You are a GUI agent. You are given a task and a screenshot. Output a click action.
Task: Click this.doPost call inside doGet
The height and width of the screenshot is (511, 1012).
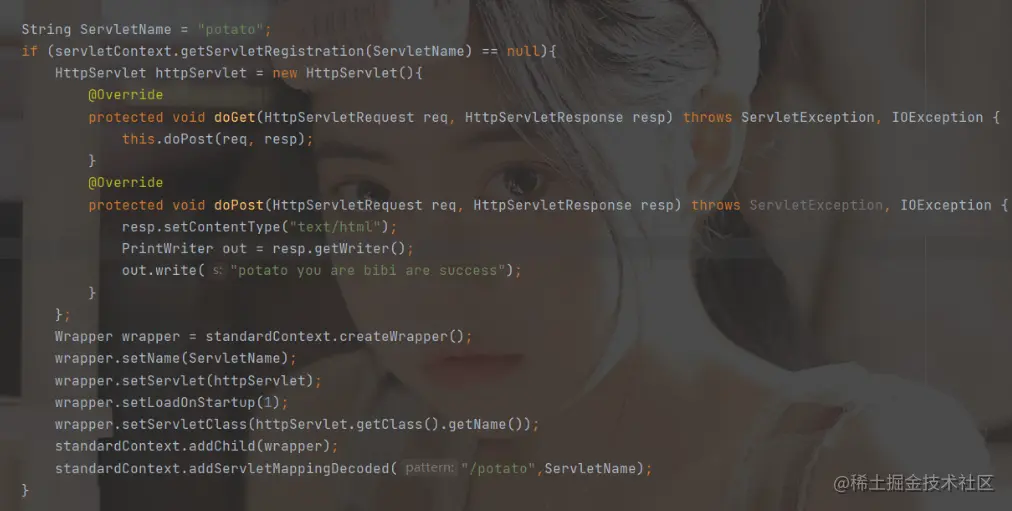click(217, 139)
